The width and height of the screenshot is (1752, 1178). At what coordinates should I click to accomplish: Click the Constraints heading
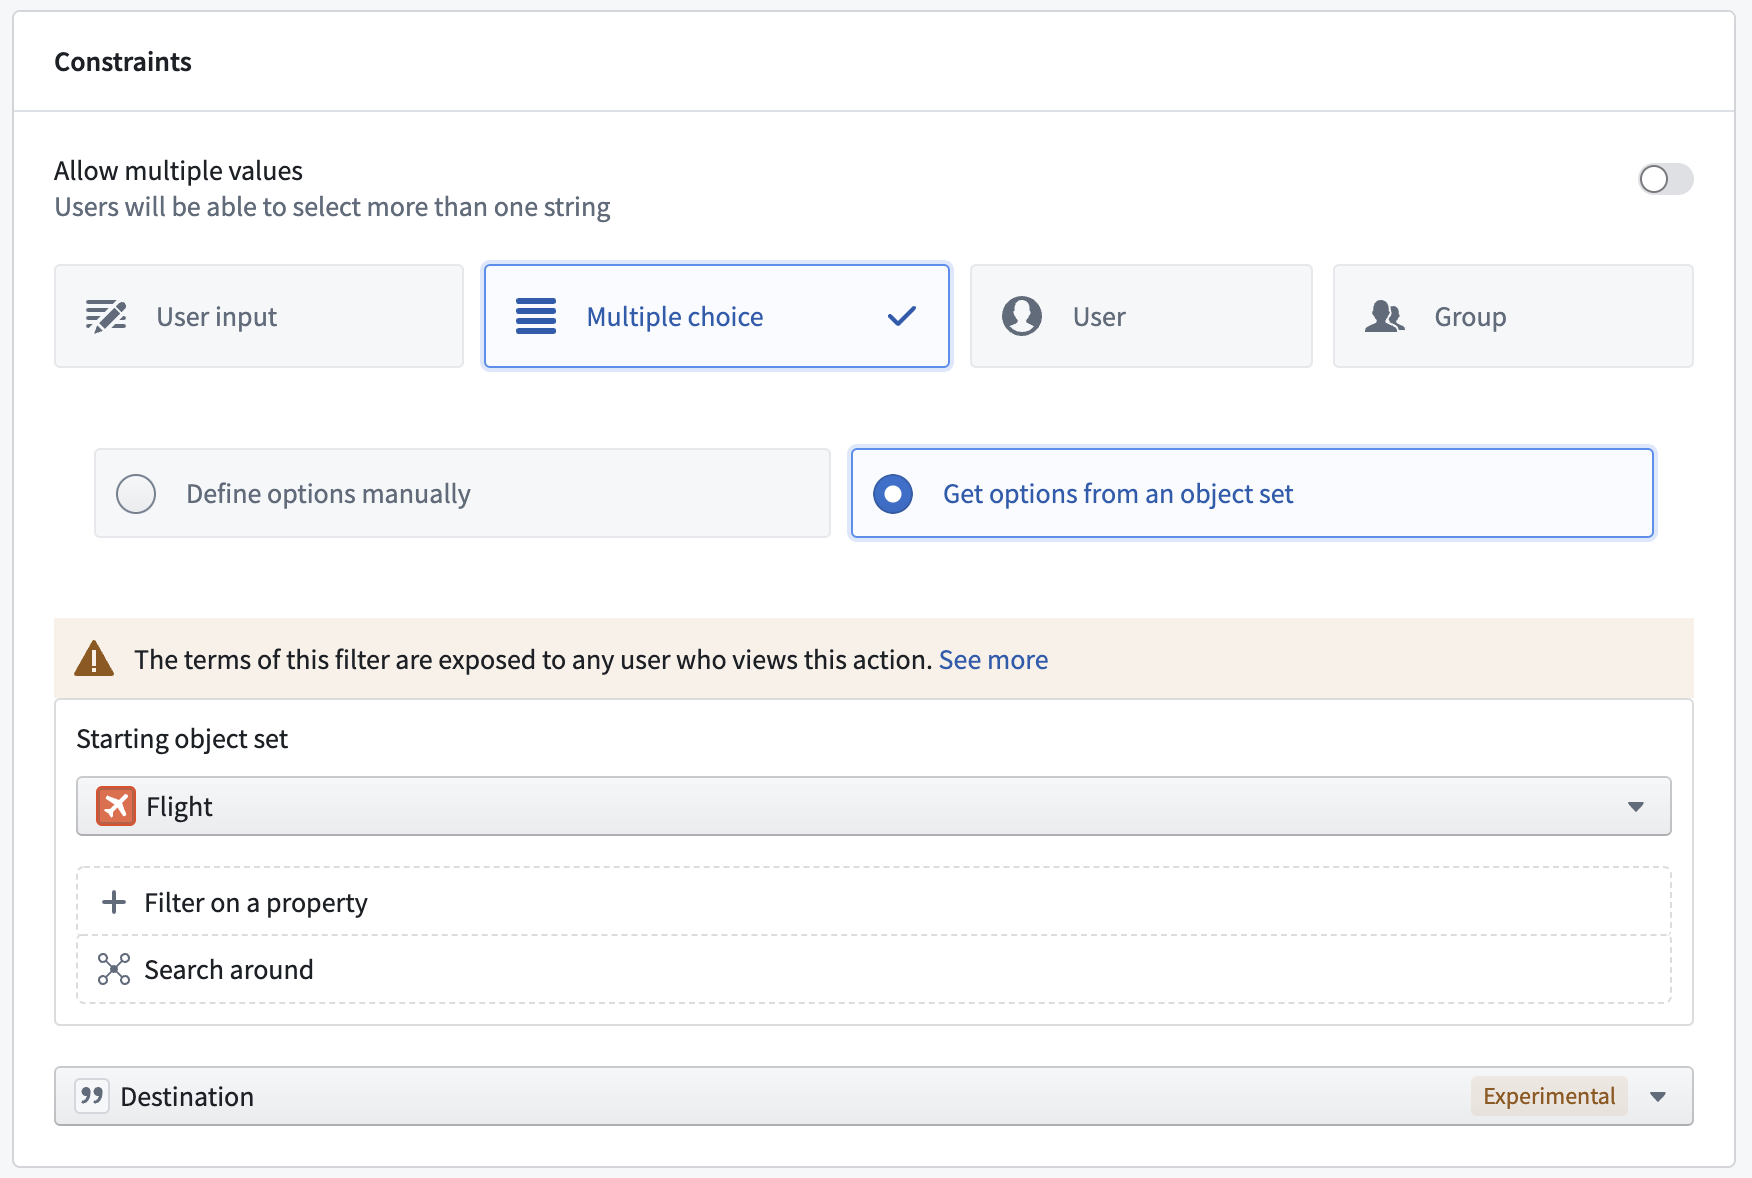123,62
